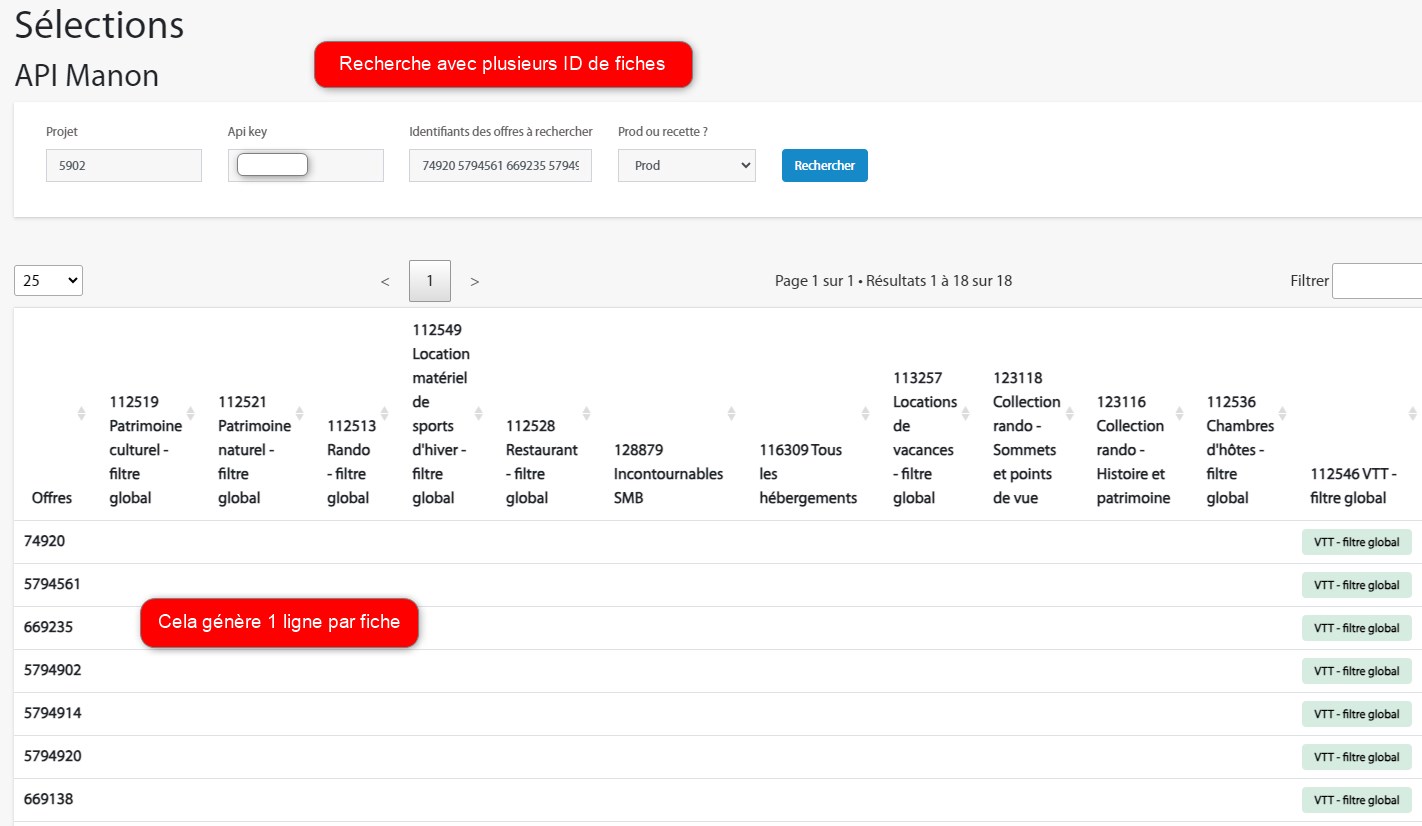Go to the next results page arrow
The image size is (1422, 826).
474,282
